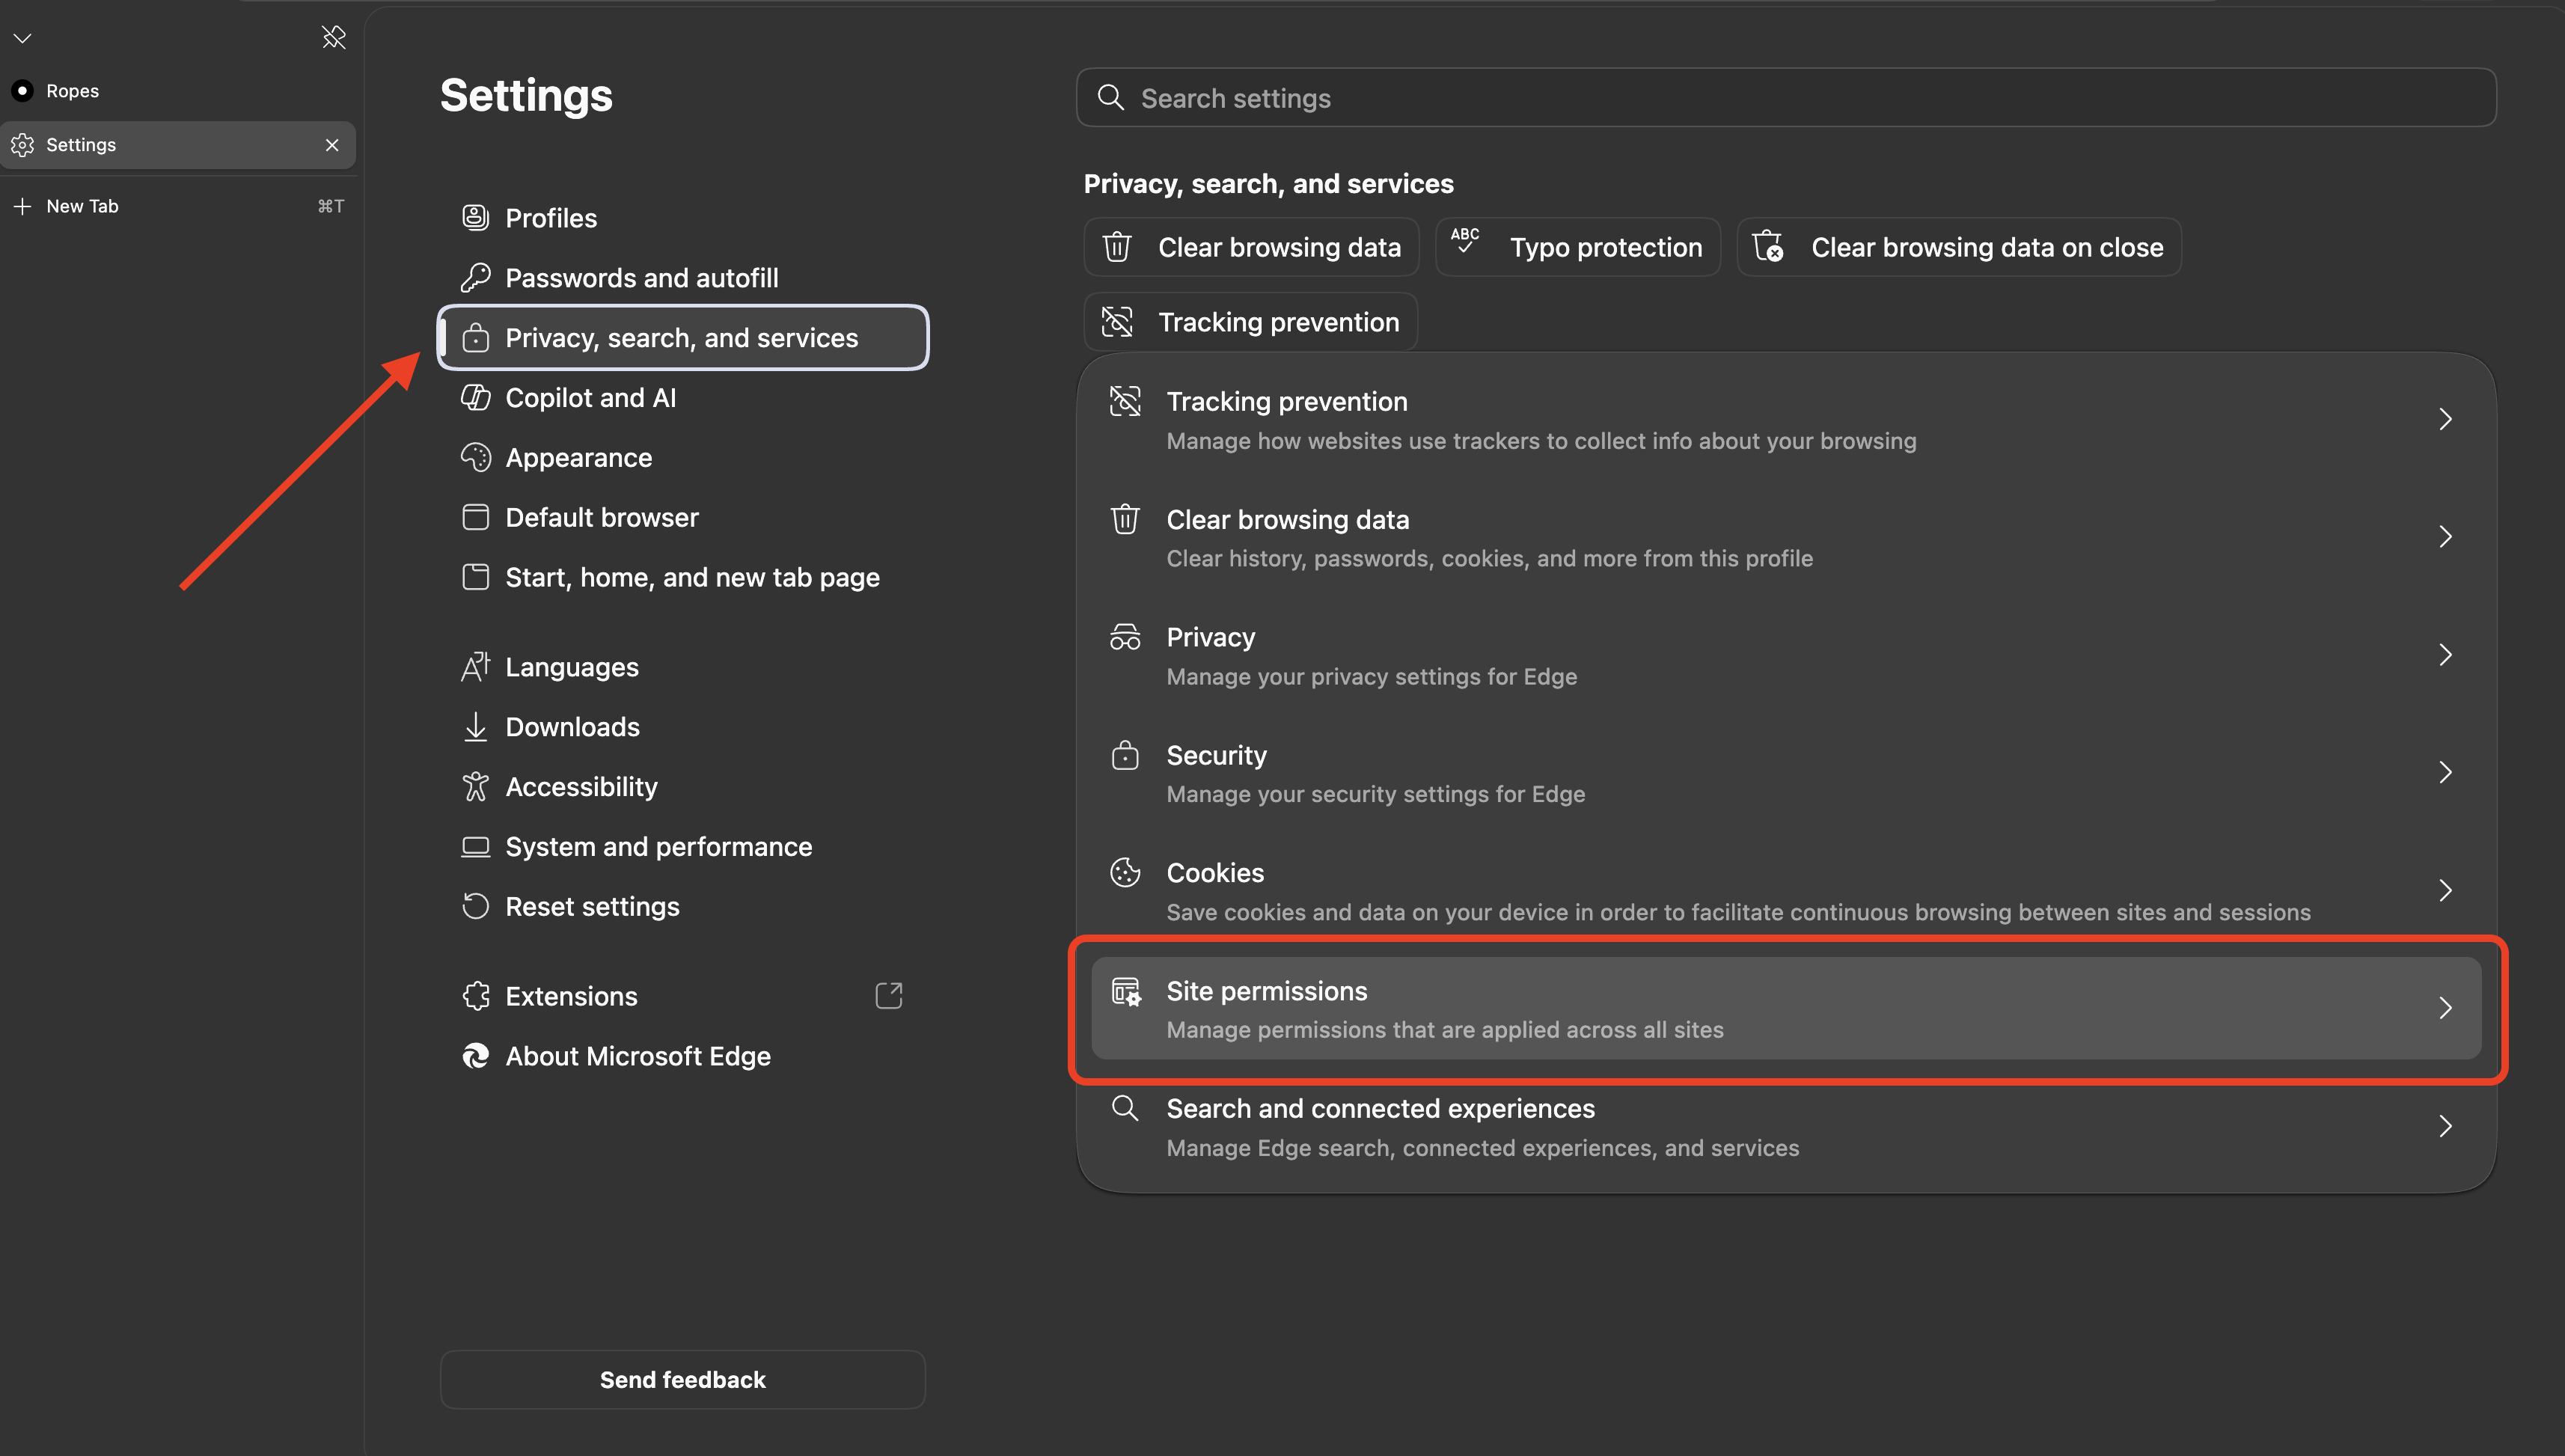The width and height of the screenshot is (2565, 1456).
Task: Expand Security row chevron
Action: coord(2445,772)
